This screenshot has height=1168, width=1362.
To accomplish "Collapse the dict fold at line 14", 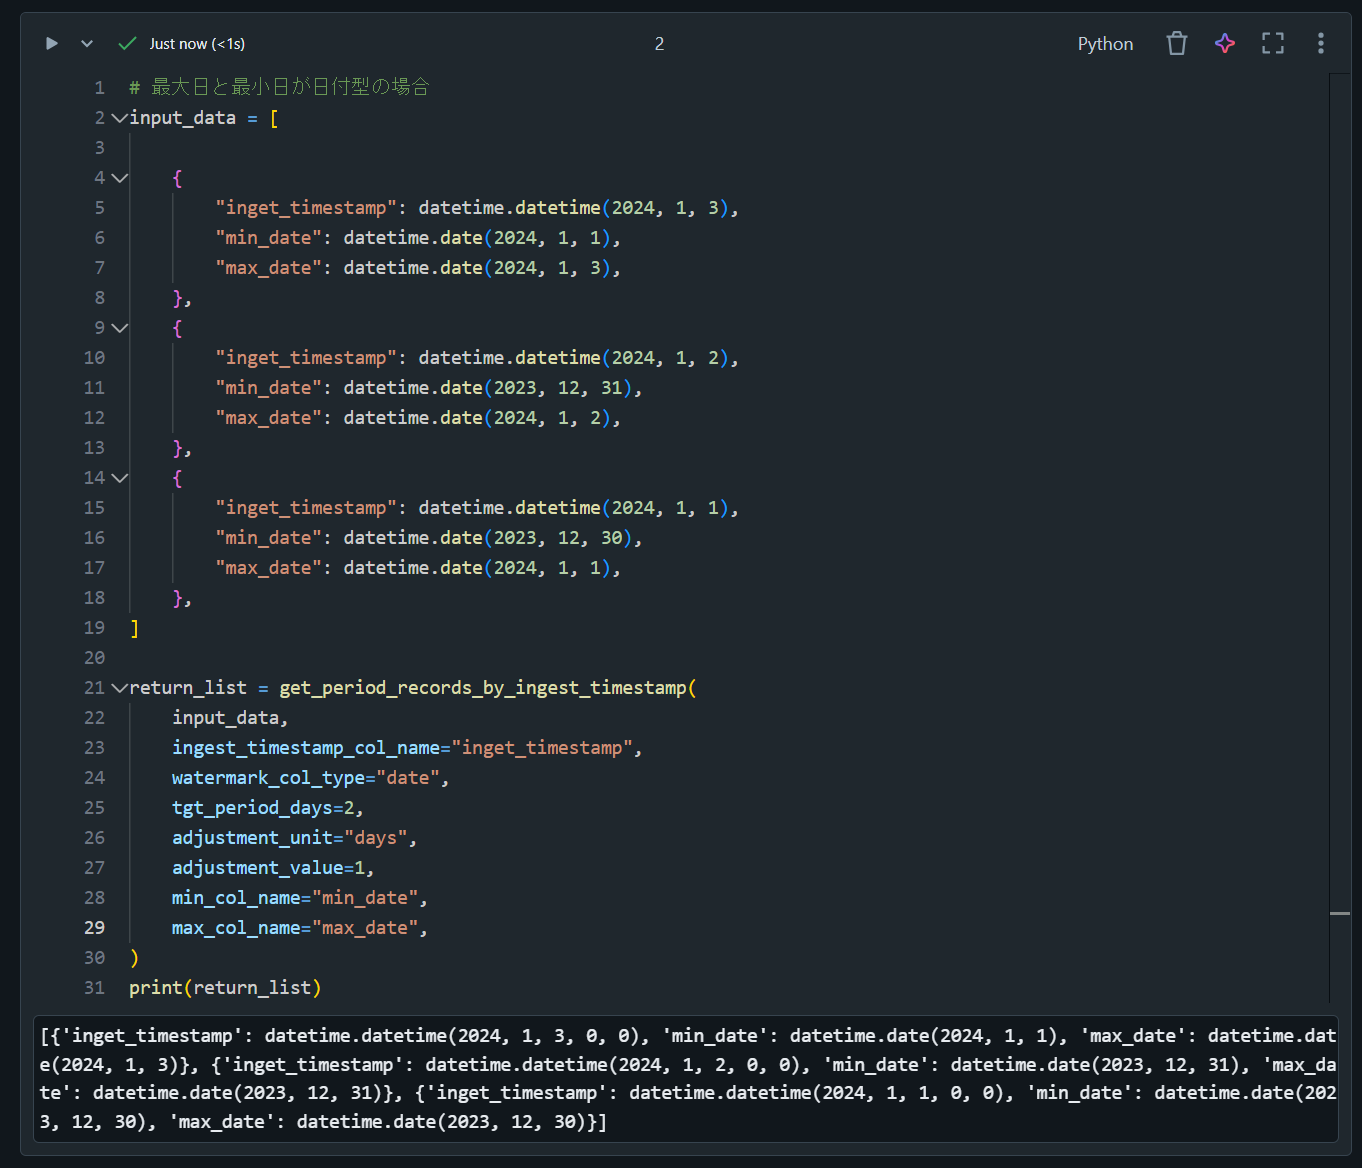I will (120, 478).
